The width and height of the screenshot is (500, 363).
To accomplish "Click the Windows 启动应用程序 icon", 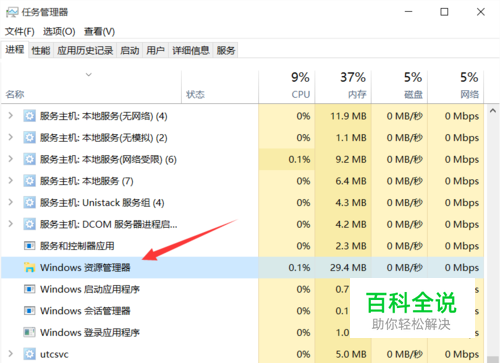I will pyautogui.click(x=29, y=289).
